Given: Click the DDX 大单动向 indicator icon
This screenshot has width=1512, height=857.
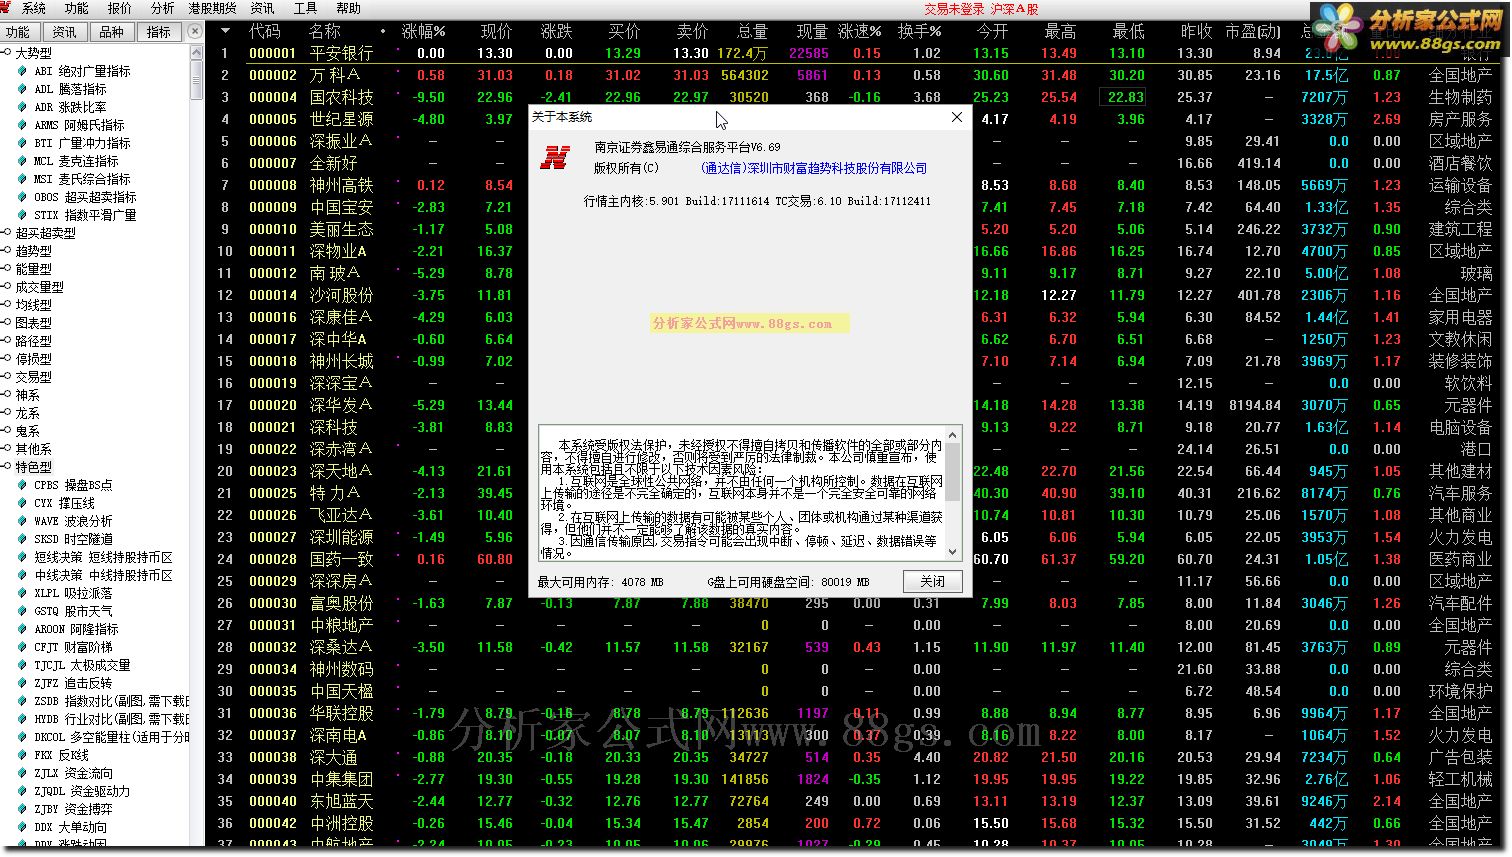Looking at the screenshot, I should tap(23, 827).
